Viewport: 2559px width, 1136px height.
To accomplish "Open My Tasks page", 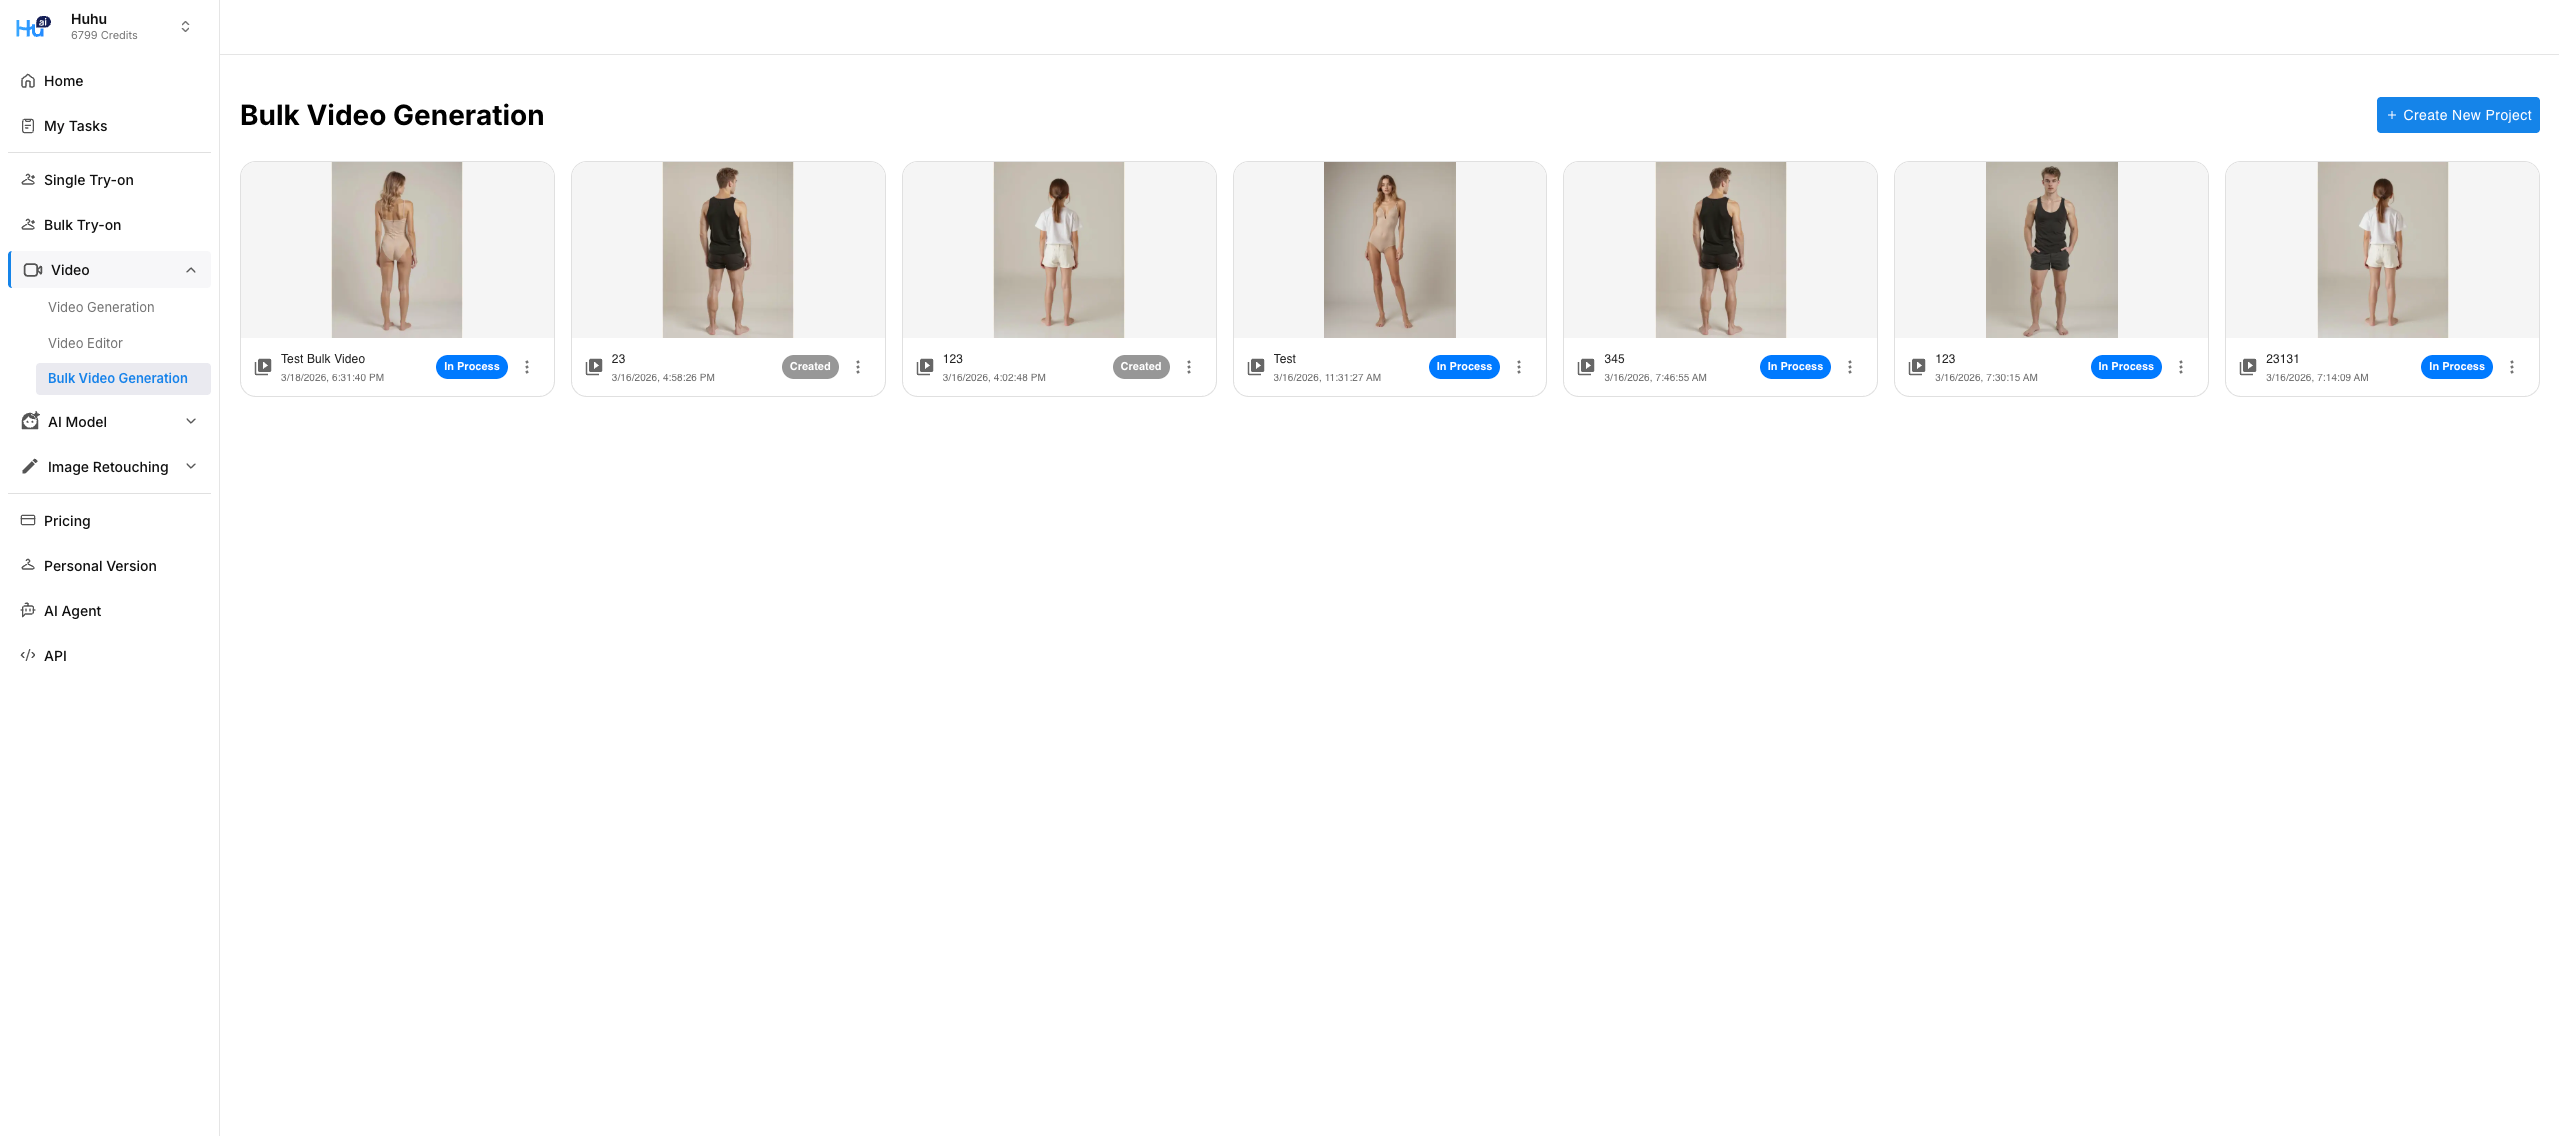I will (109, 126).
